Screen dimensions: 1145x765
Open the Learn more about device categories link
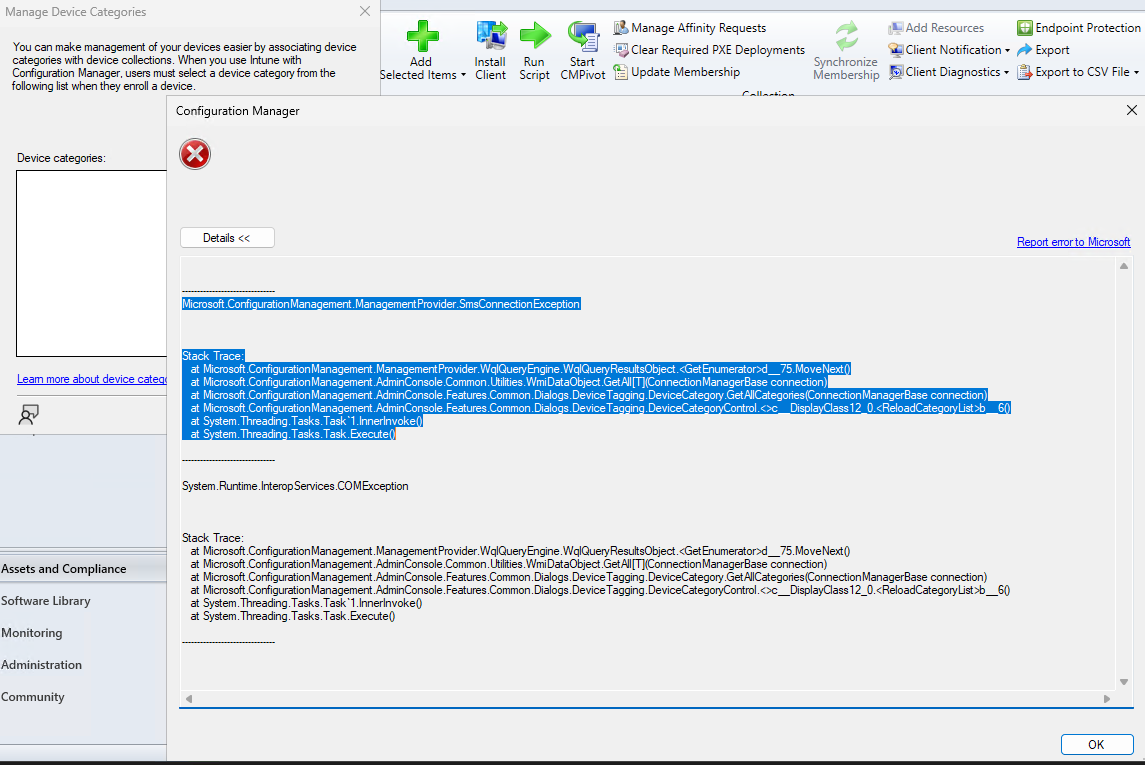pos(92,379)
